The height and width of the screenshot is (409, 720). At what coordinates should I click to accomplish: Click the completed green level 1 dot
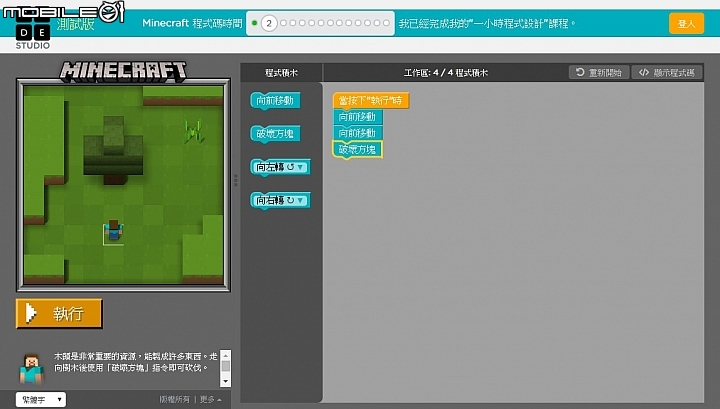pos(254,23)
